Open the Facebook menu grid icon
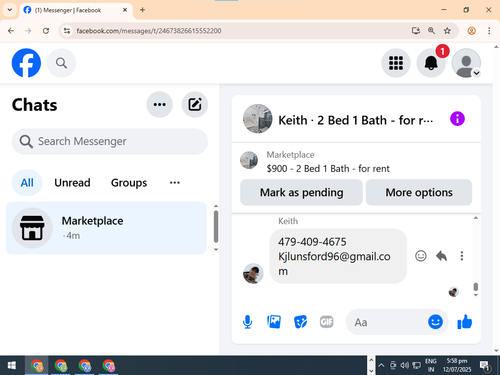This screenshot has width=500, height=375. 396,63
